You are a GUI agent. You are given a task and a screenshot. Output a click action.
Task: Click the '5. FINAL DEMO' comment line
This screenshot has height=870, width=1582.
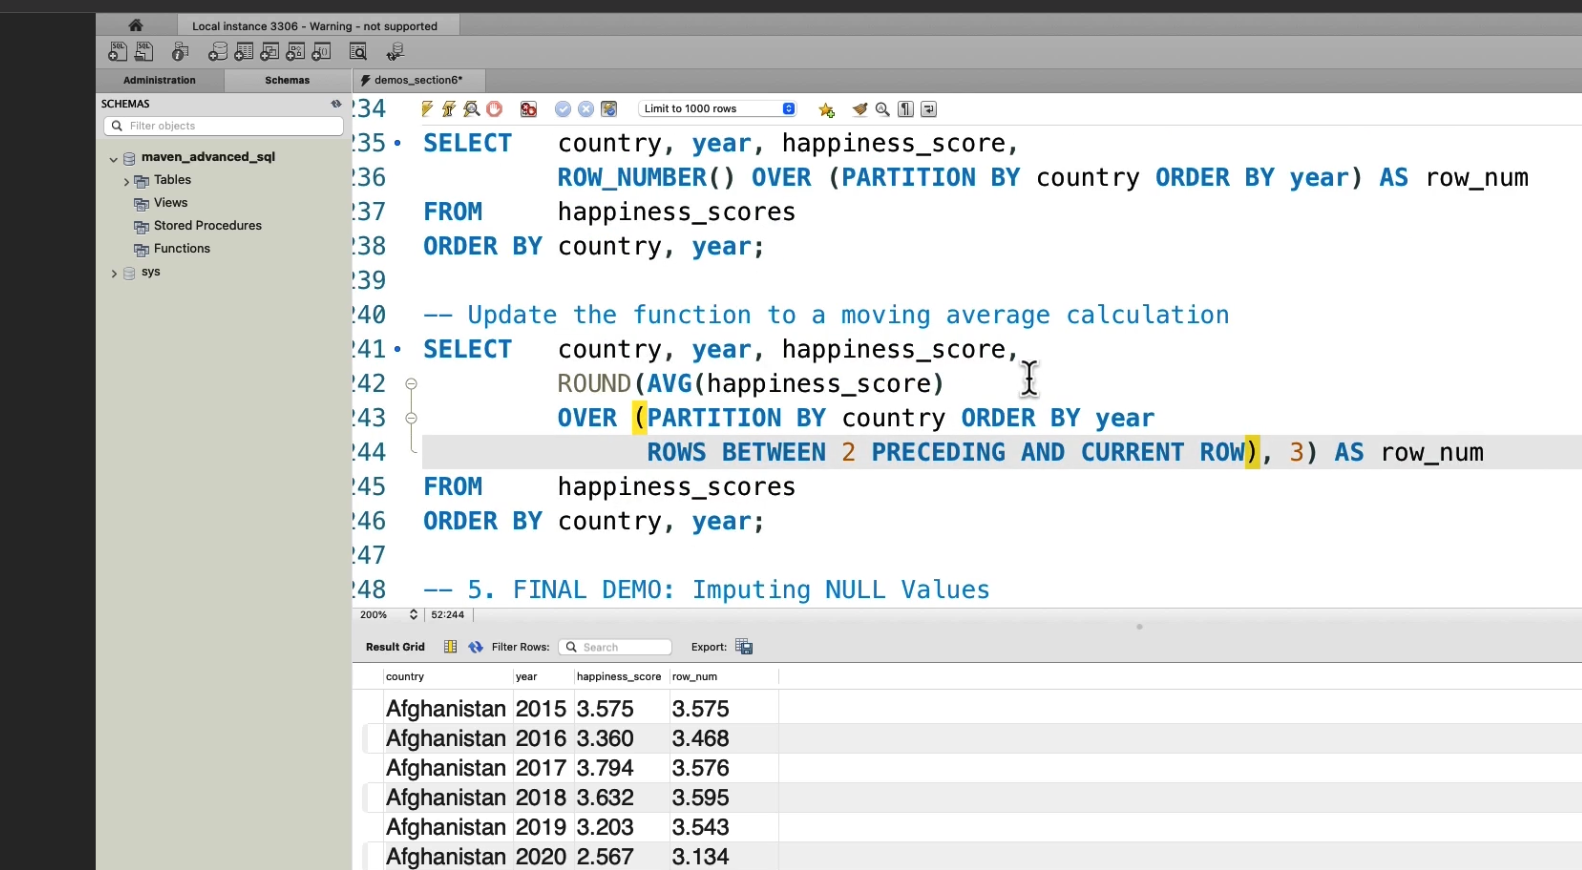706,590
